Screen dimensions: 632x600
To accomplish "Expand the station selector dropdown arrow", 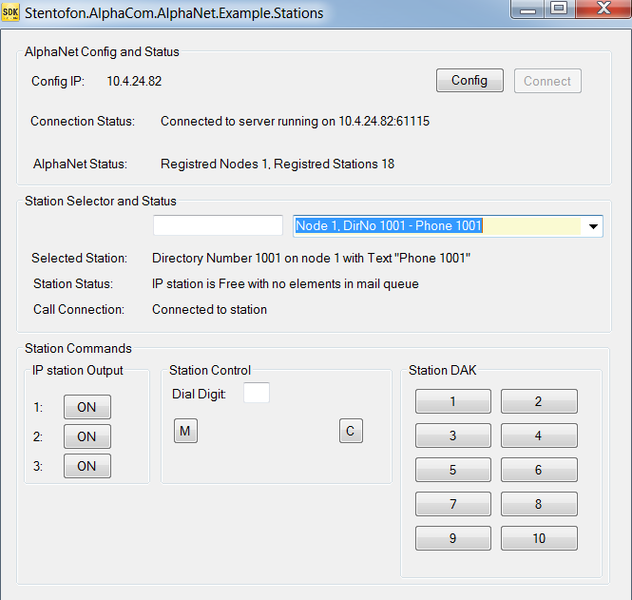I will (x=593, y=226).
